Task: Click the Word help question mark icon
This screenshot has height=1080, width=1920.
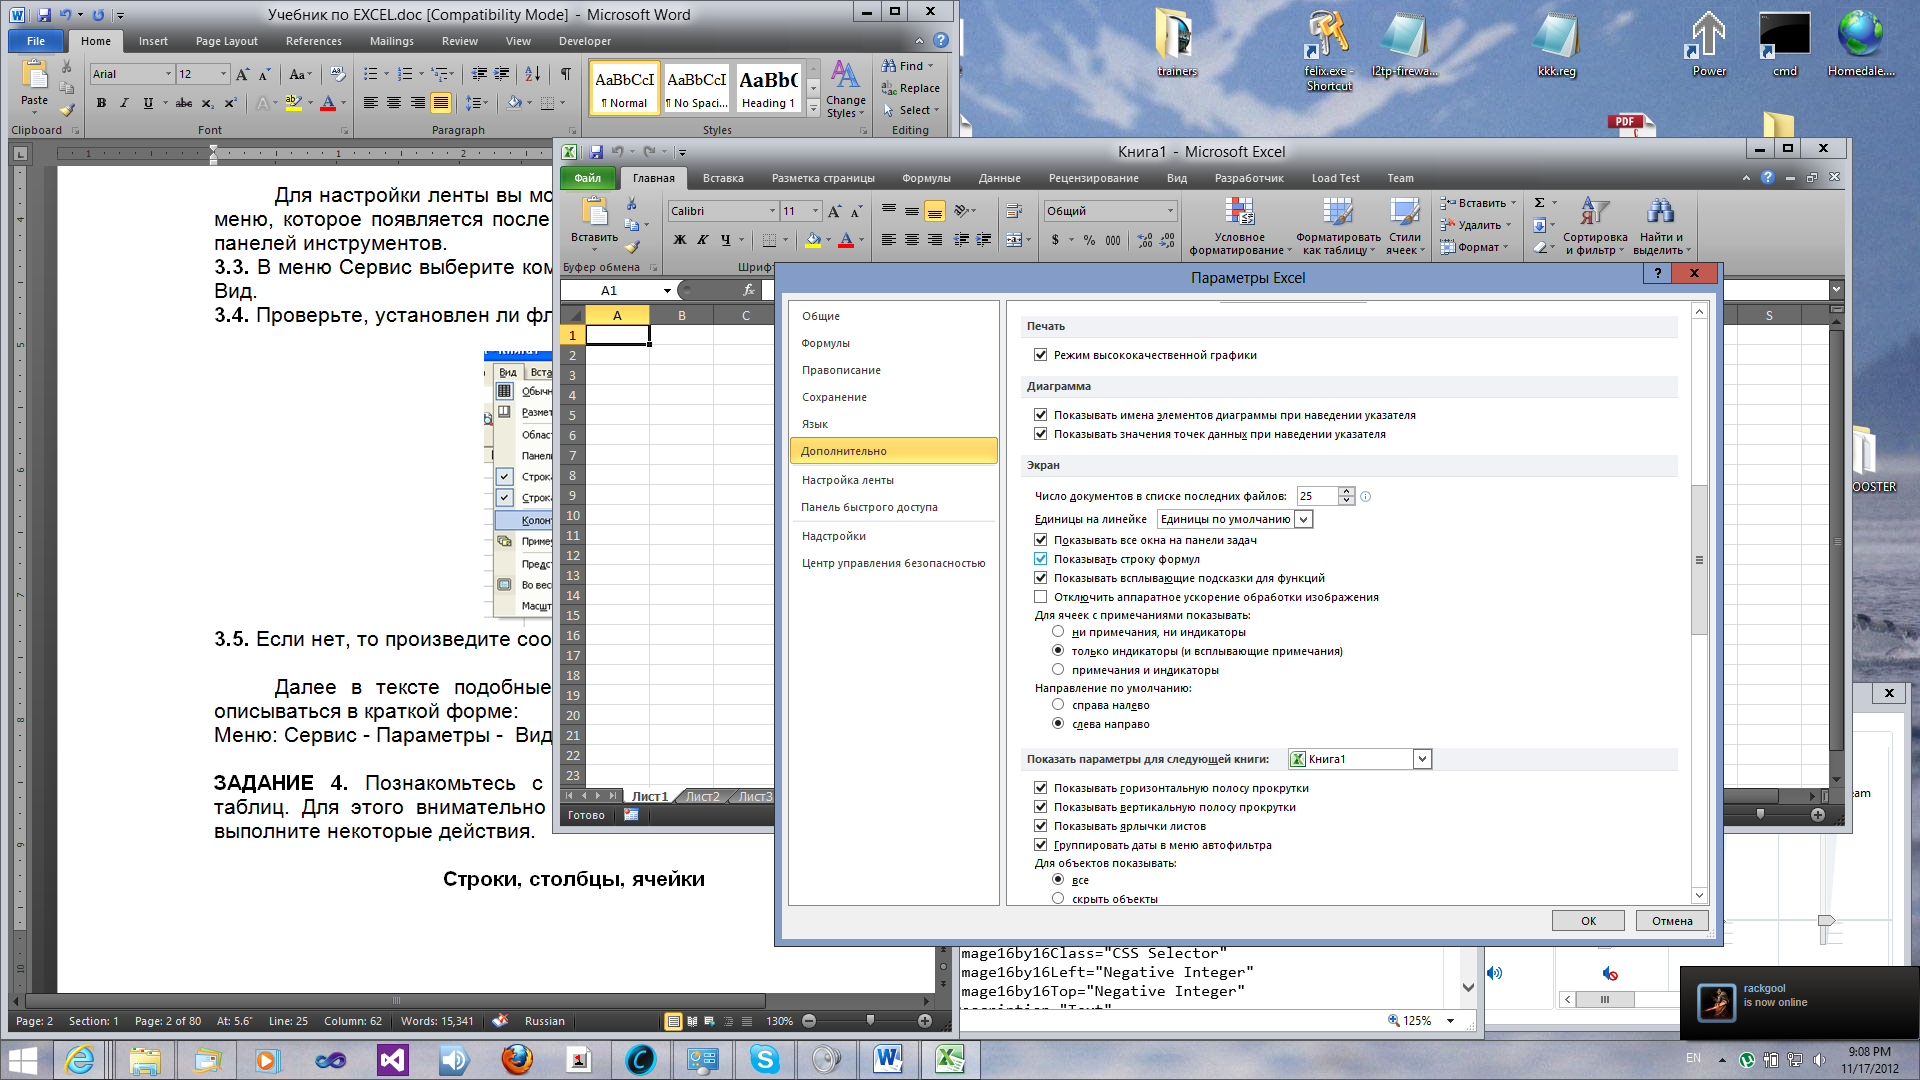Action: [x=941, y=40]
